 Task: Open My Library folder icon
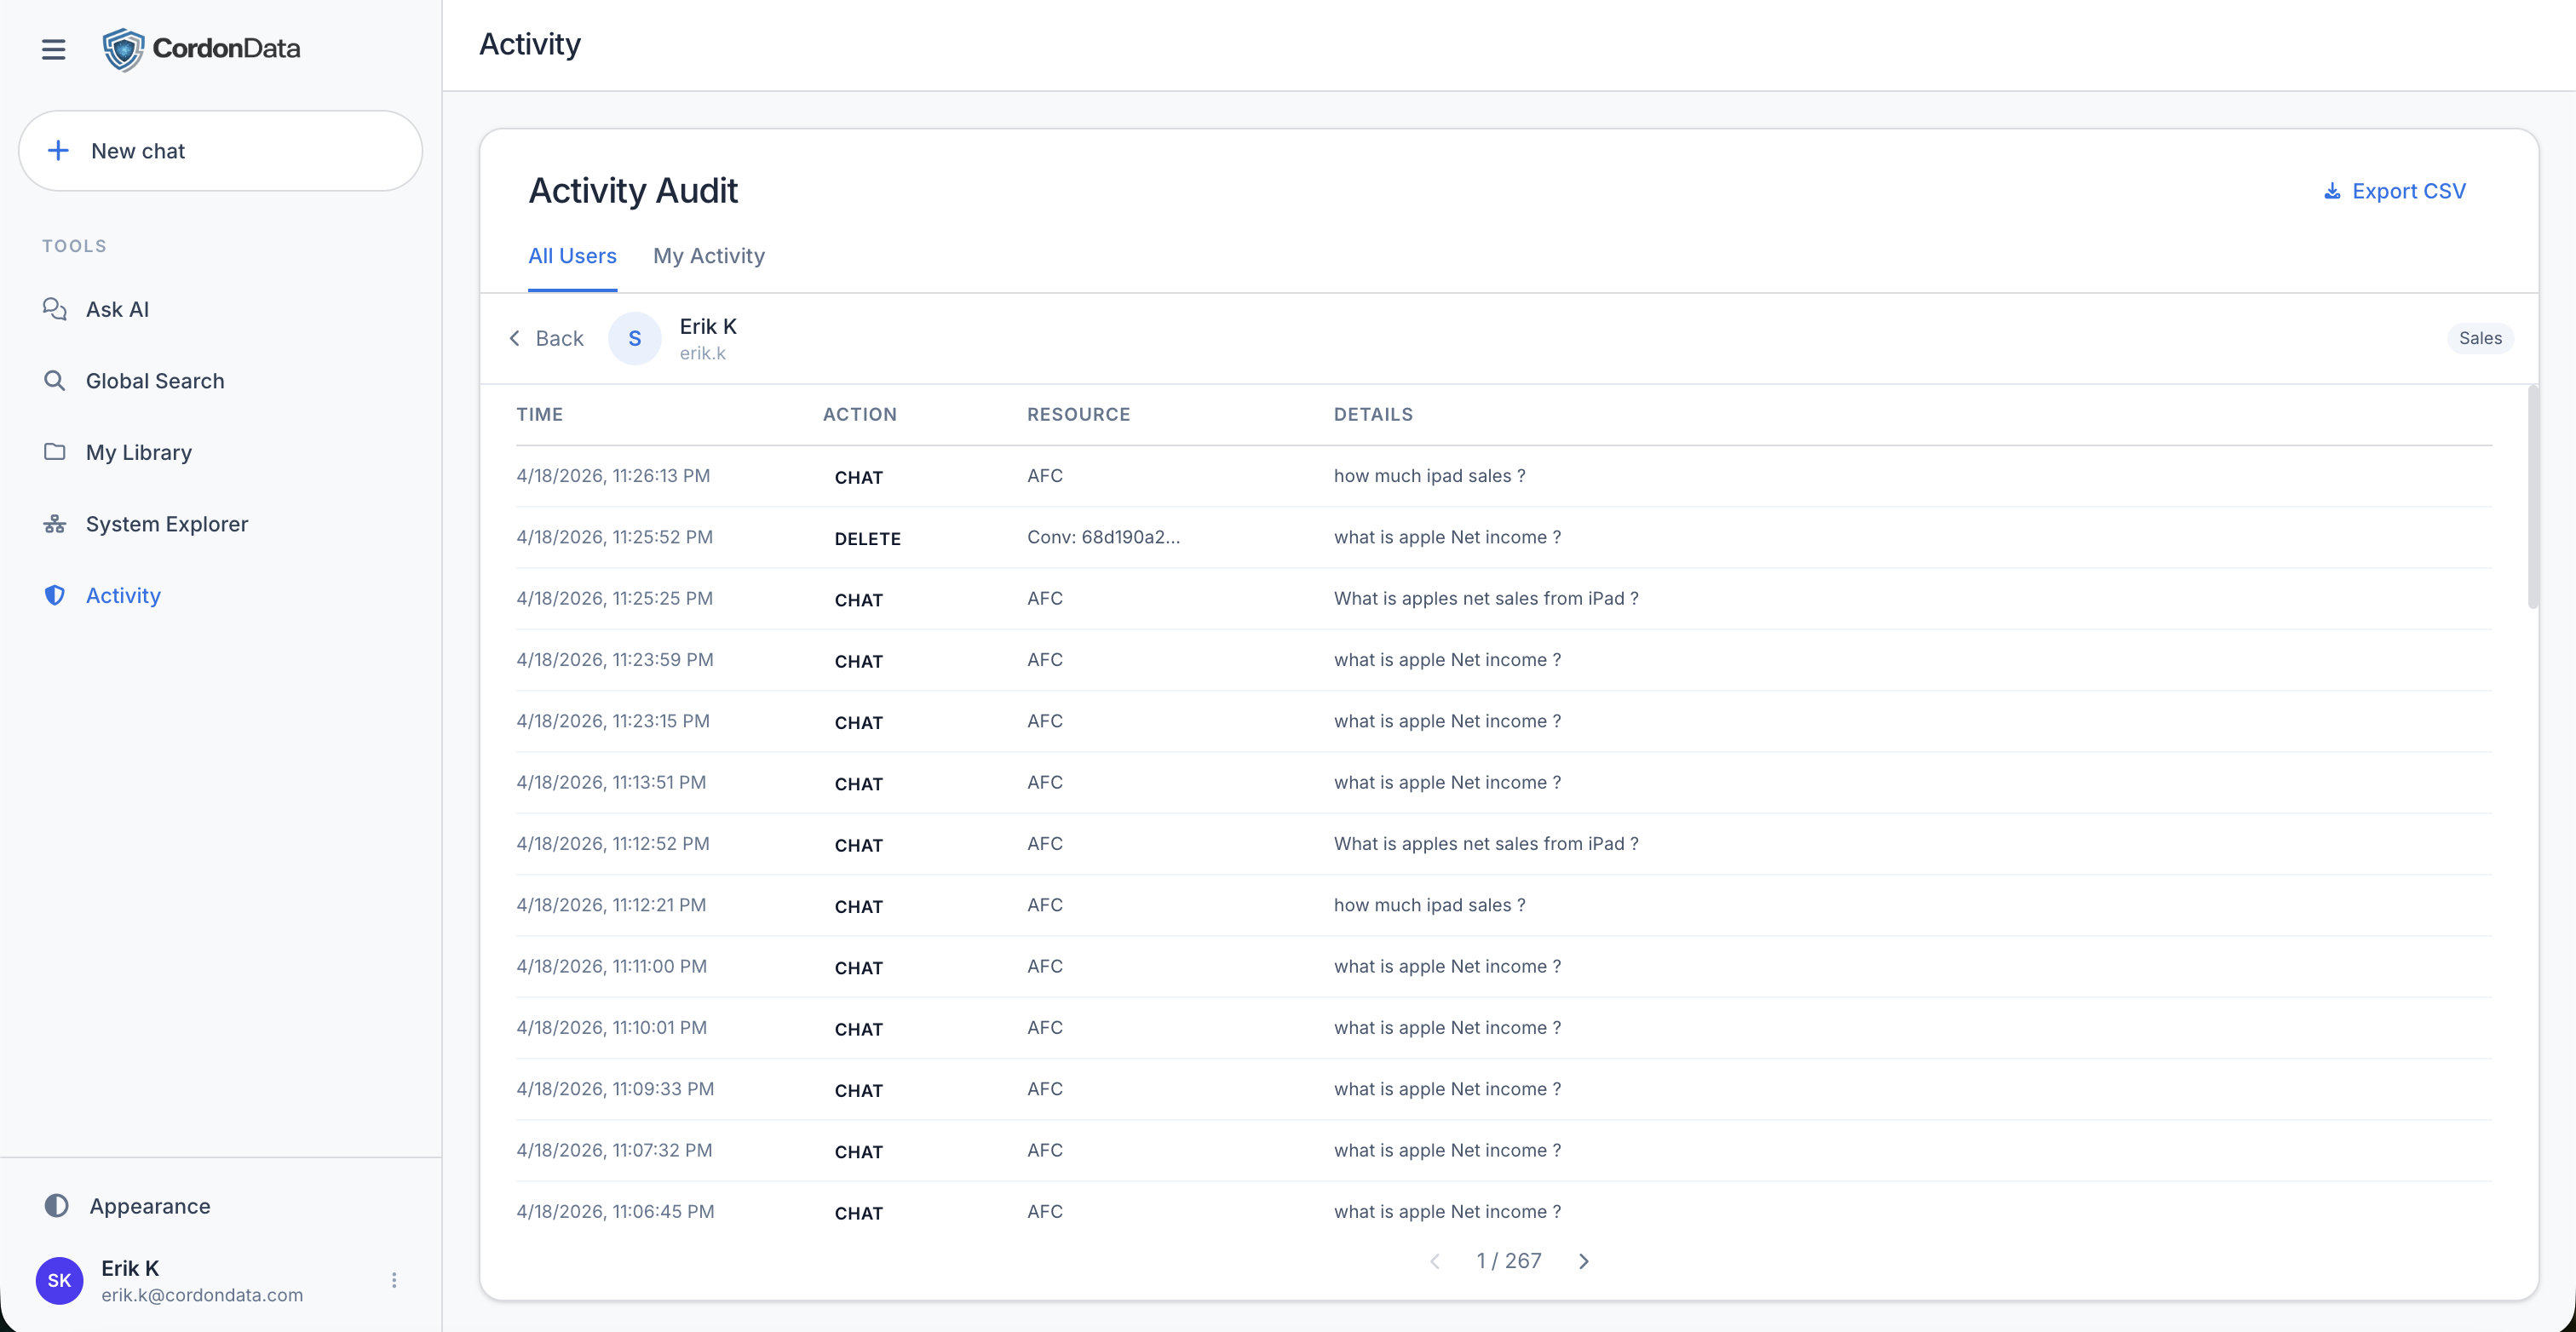pyautogui.click(x=55, y=452)
